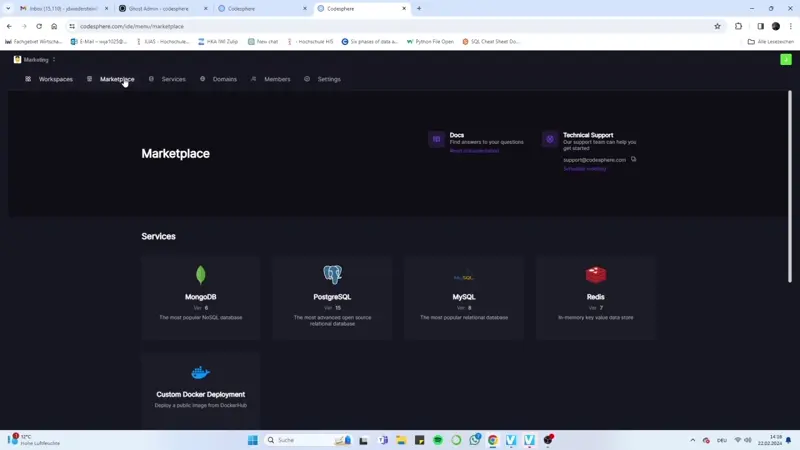Open the Domains menu item
Screen dimensions: 800x450
pyautogui.click(x=224, y=79)
